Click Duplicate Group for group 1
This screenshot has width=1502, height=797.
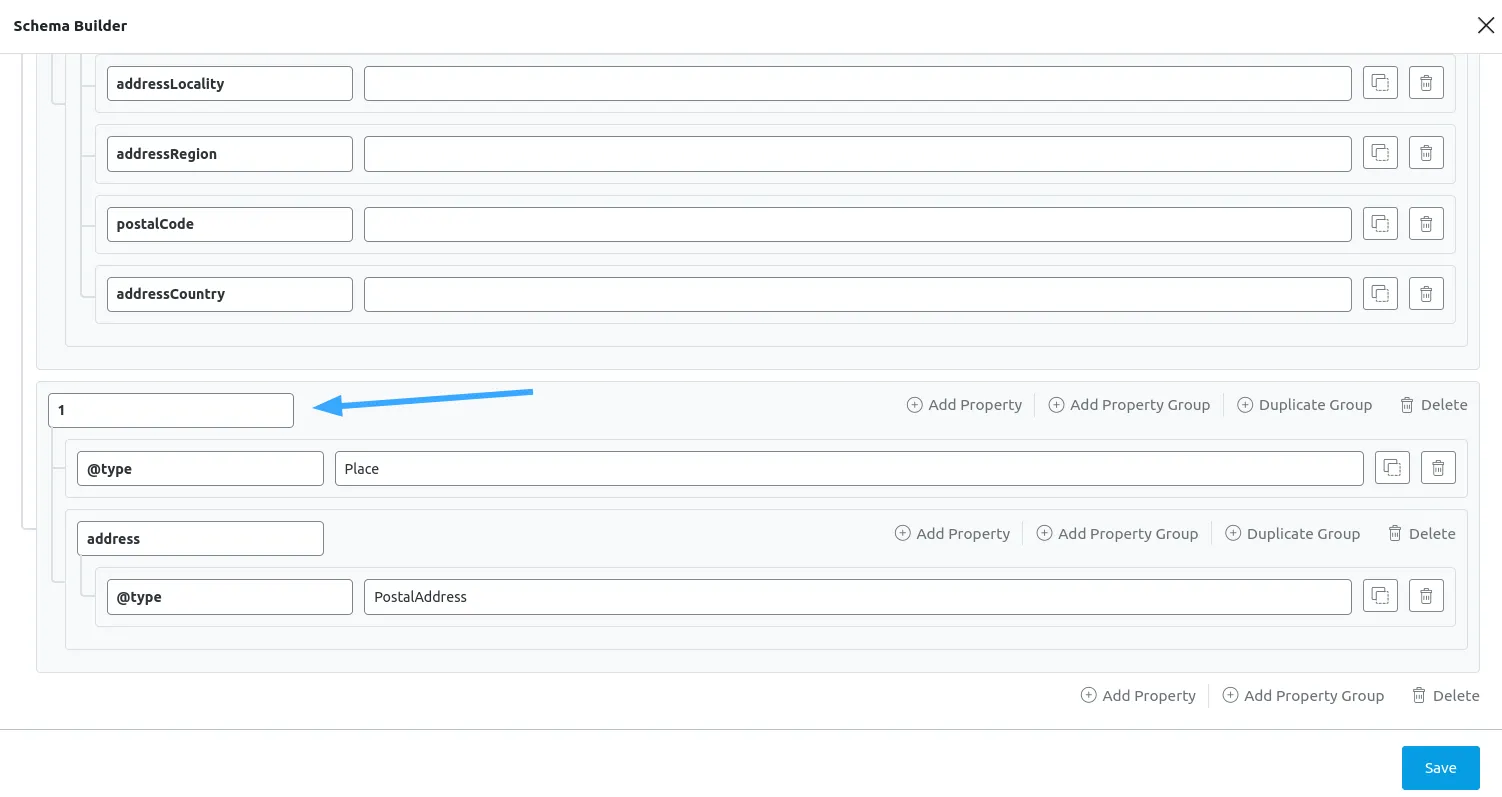(1304, 405)
